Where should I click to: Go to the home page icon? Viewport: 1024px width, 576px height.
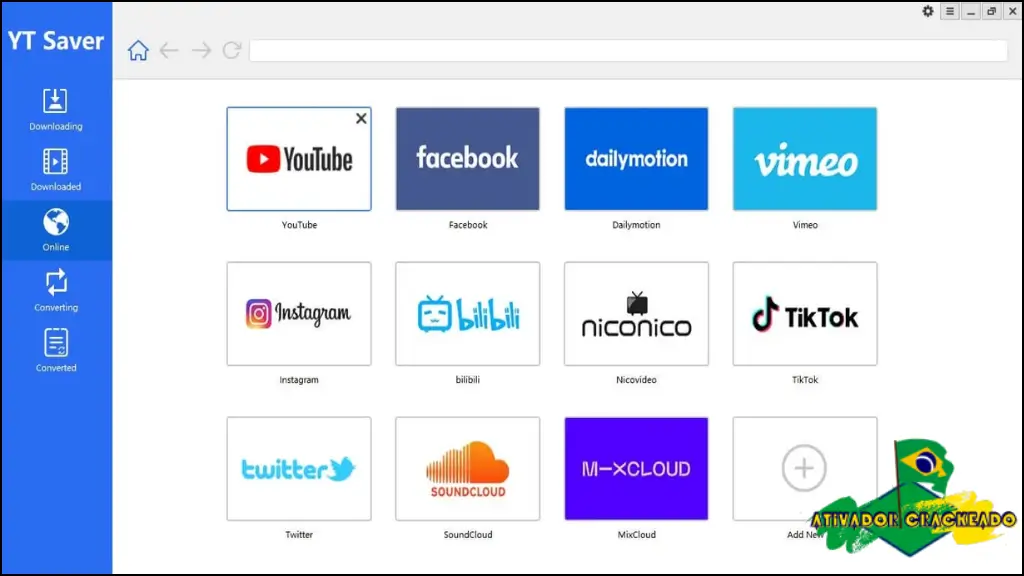click(x=138, y=50)
